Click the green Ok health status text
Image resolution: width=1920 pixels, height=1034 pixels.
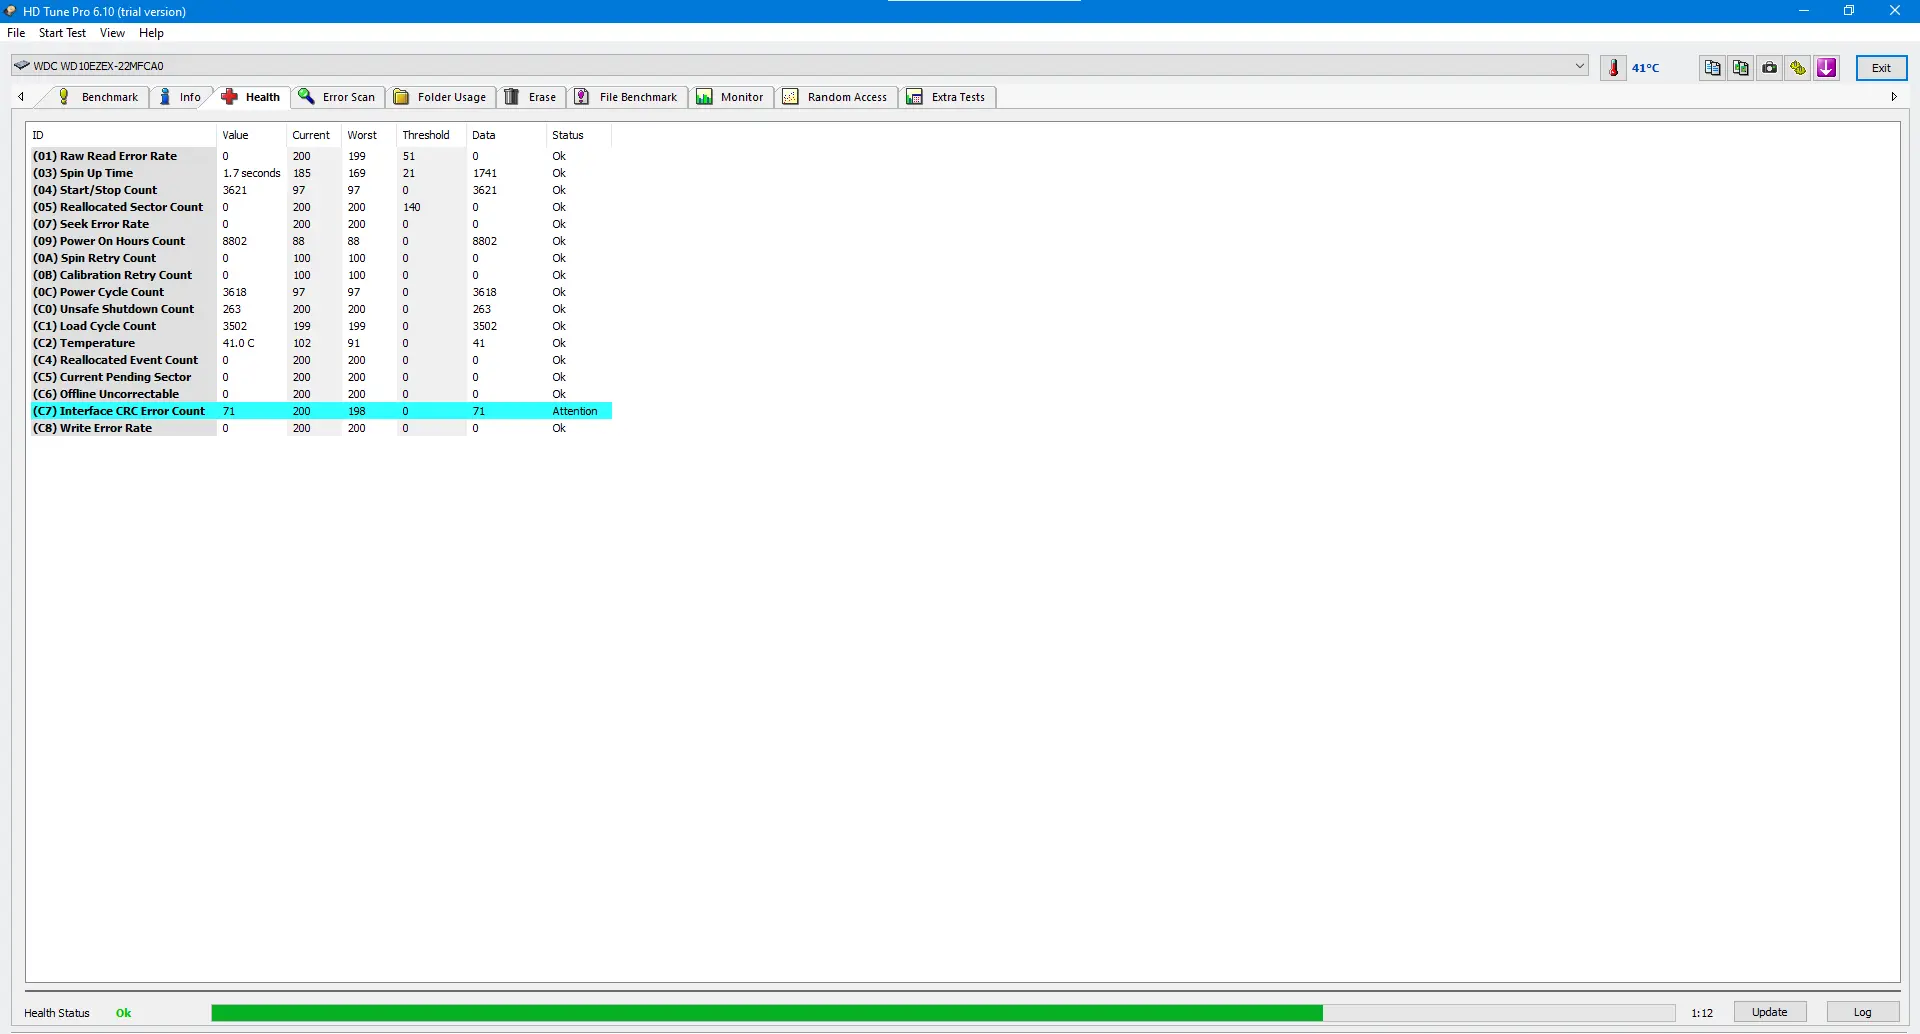click(123, 1013)
